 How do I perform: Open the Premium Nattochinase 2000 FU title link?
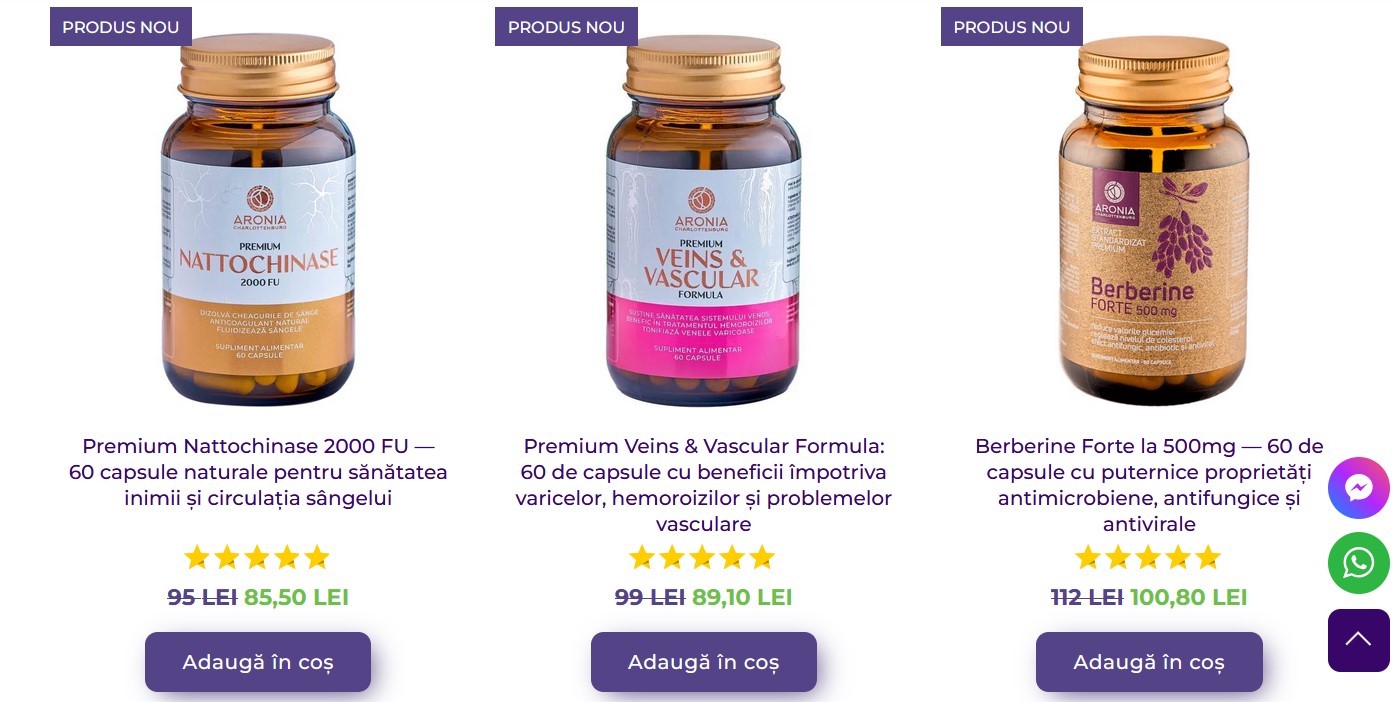[x=258, y=472]
